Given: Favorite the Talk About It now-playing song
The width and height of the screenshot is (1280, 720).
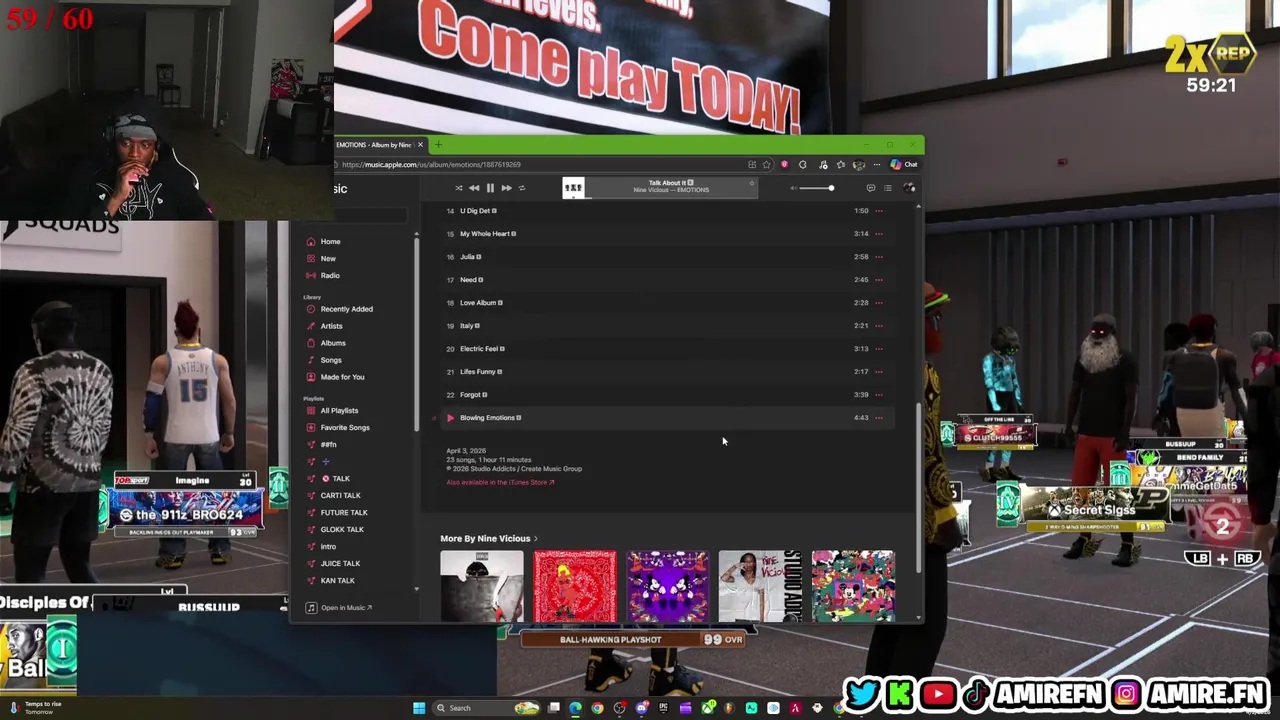Looking at the screenshot, I should (752, 183).
